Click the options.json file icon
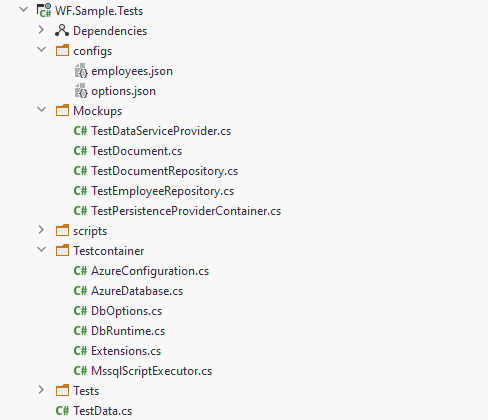The width and height of the screenshot is (488, 420). [x=81, y=91]
